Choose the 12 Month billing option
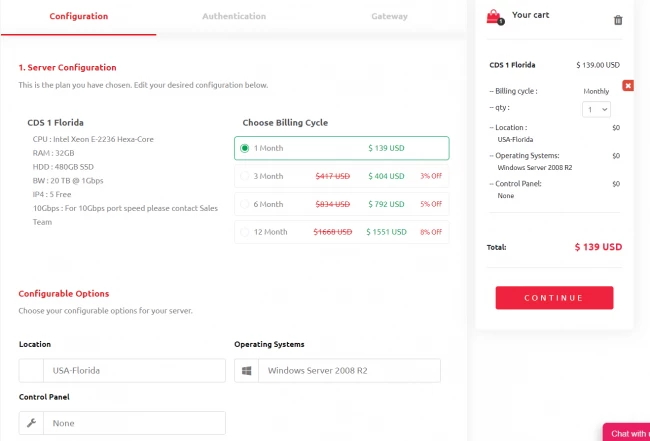Screen dimensions: 650x441 (342, 232)
